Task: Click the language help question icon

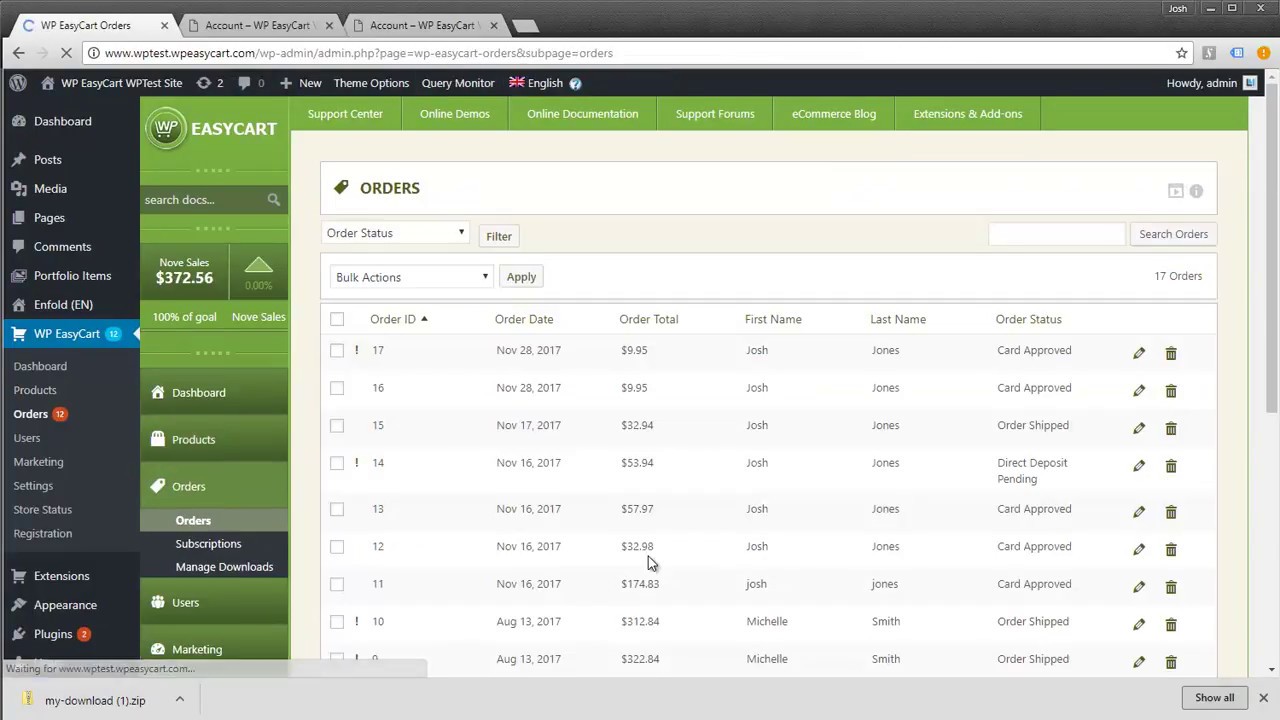Action: pyautogui.click(x=575, y=83)
